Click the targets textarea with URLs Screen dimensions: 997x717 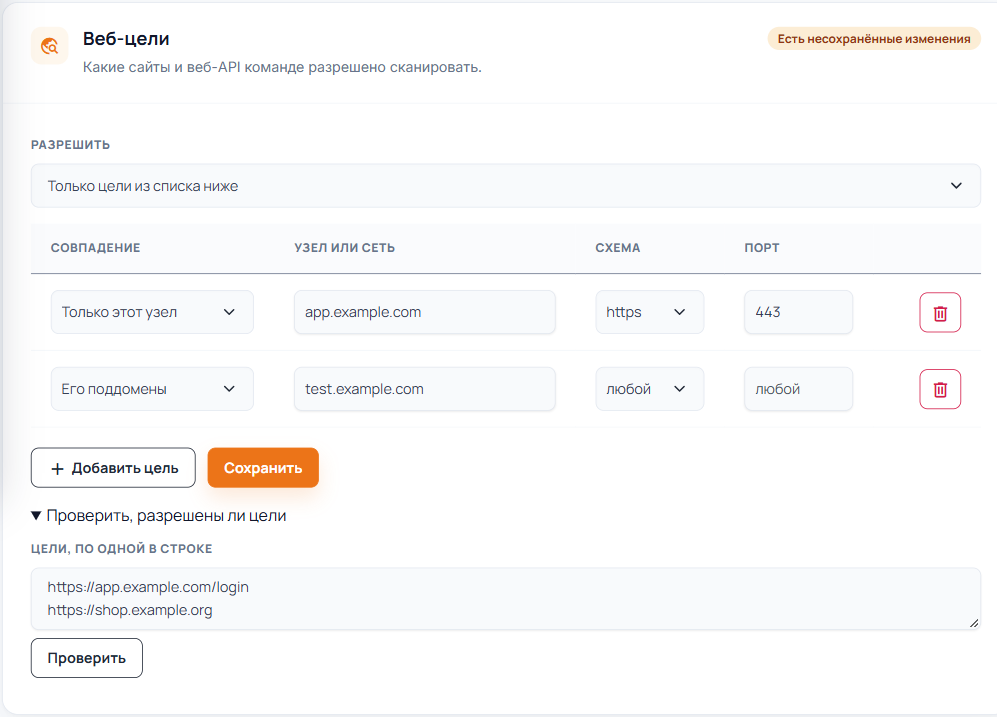(x=505, y=599)
